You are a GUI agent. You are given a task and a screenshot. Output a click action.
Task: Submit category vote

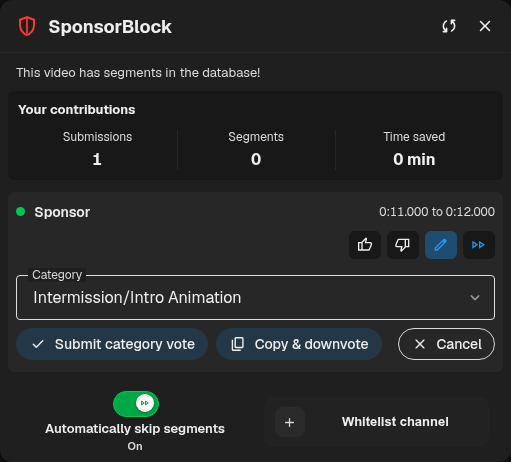click(x=112, y=344)
